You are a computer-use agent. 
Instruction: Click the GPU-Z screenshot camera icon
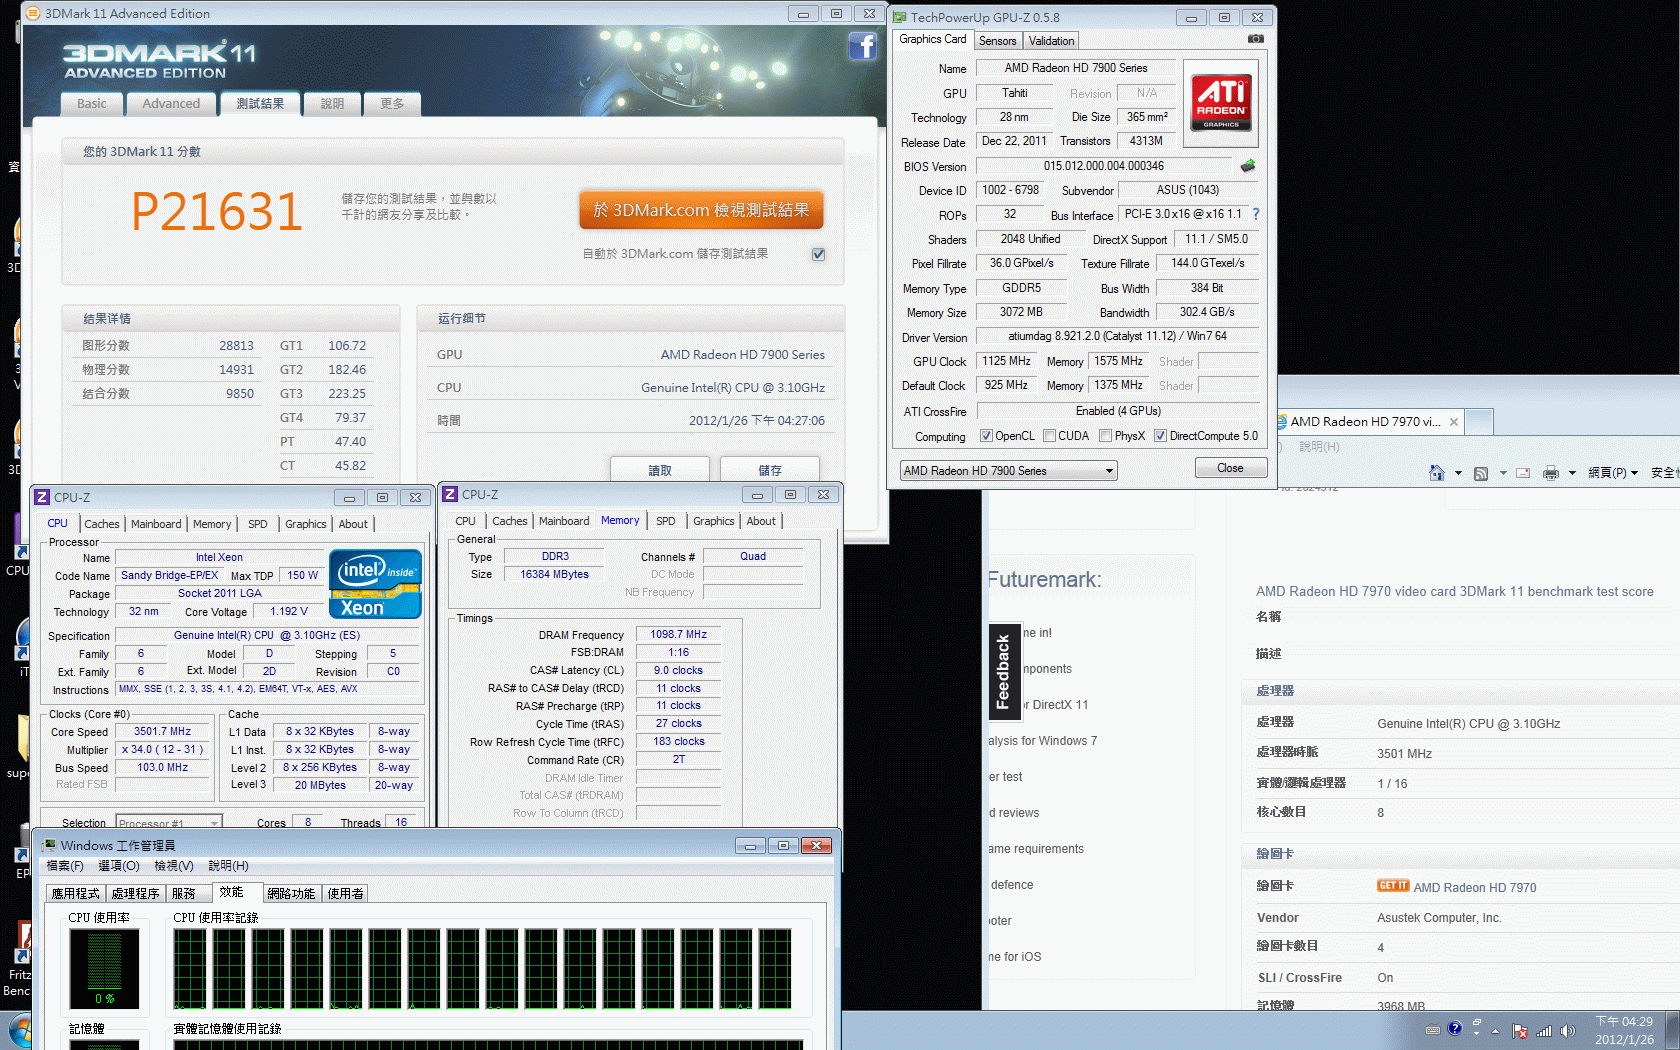click(x=1256, y=39)
